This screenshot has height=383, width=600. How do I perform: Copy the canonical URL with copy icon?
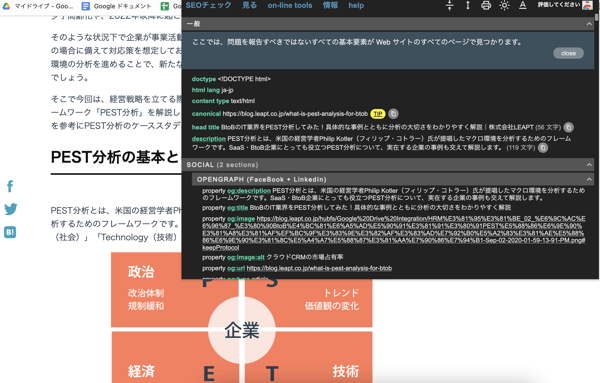(393, 114)
